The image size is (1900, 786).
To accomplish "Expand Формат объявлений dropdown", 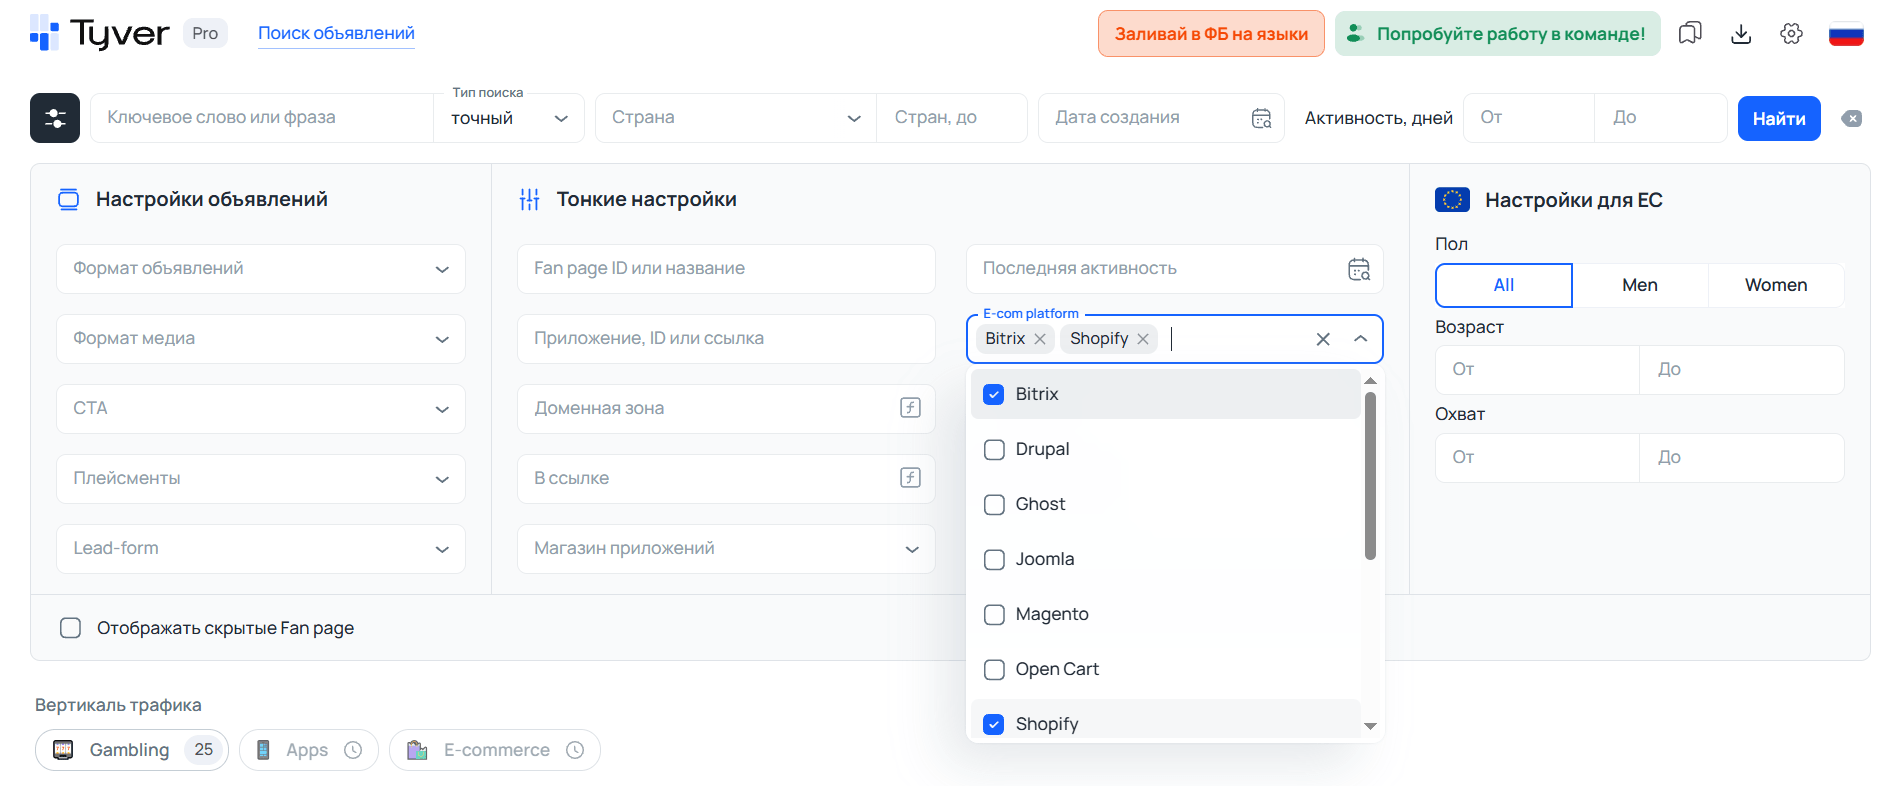I will (261, 269).
